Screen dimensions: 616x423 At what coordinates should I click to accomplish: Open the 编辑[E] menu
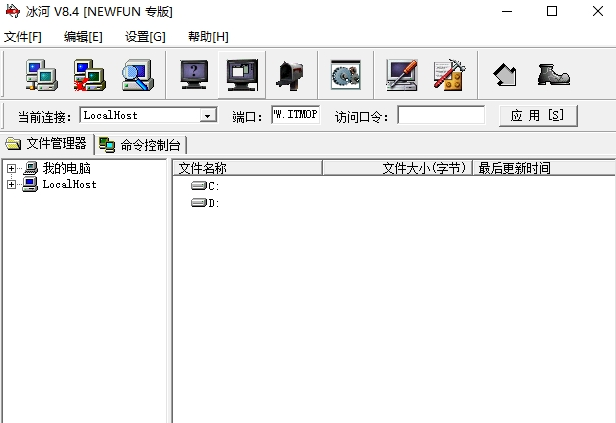pos(83,37)
